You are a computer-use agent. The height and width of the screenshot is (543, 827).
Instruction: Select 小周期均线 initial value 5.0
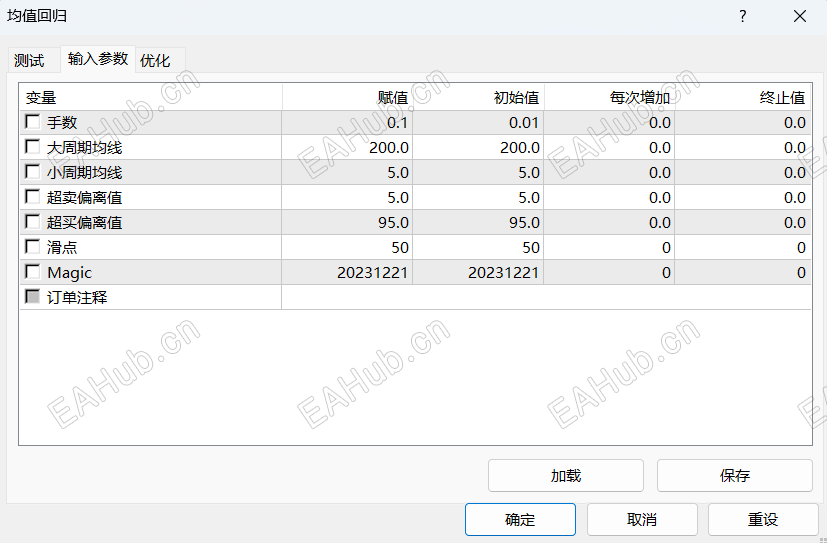[478, 172]
